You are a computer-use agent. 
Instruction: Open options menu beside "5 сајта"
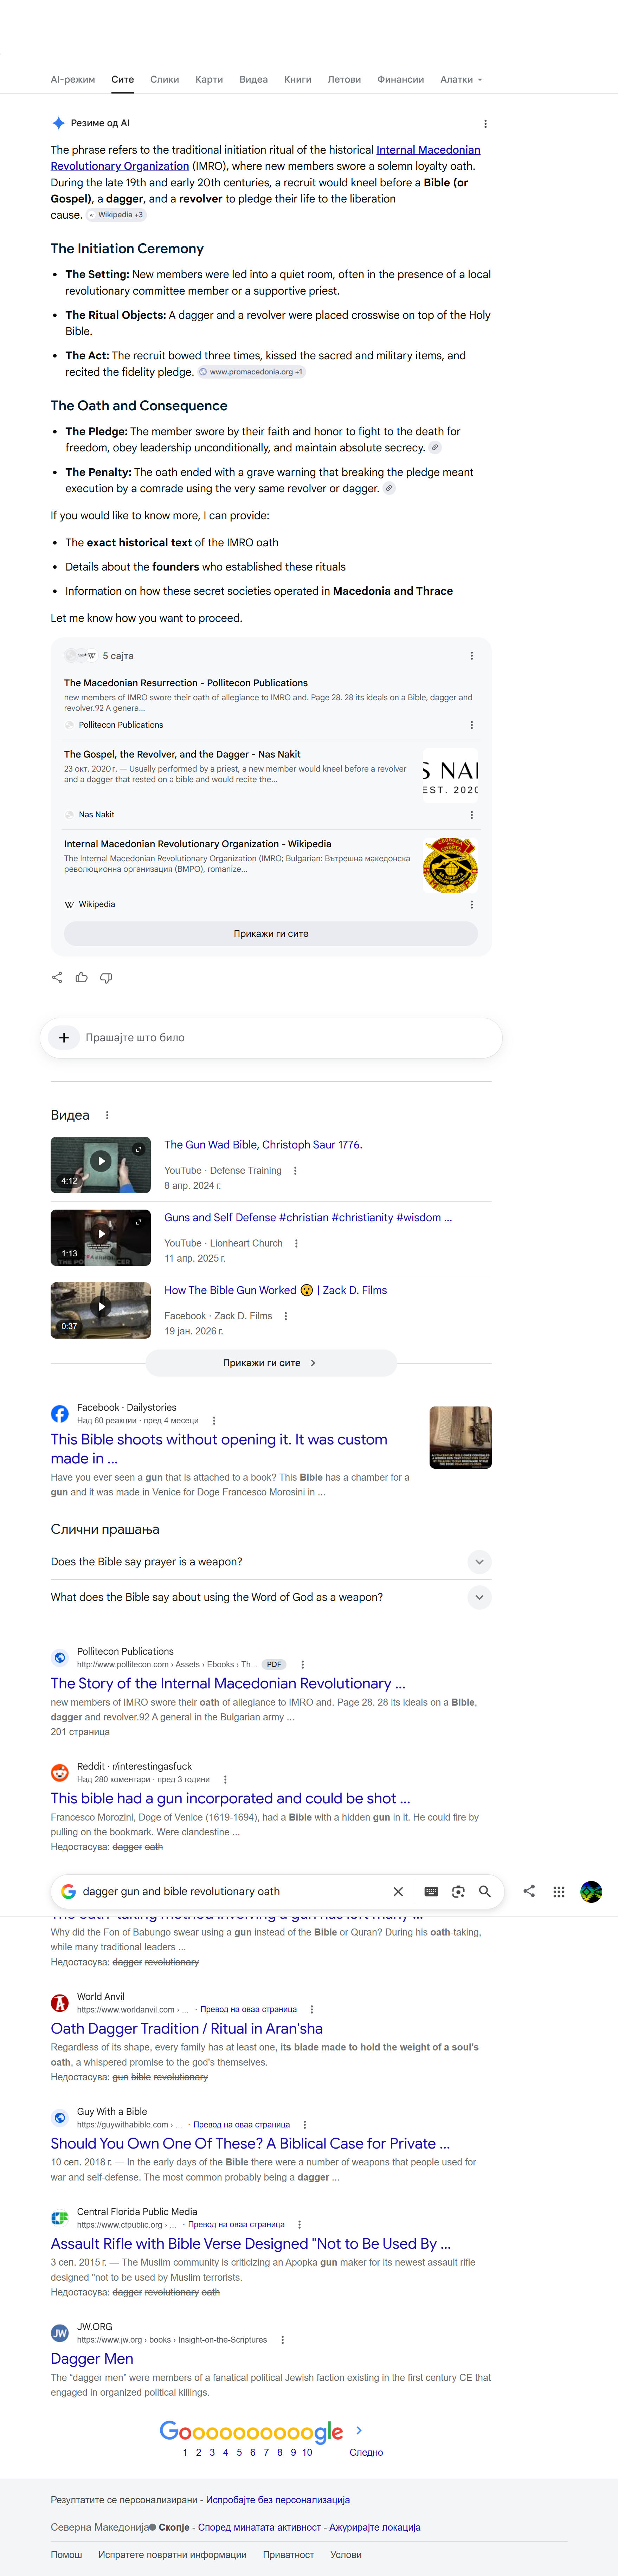472,656
